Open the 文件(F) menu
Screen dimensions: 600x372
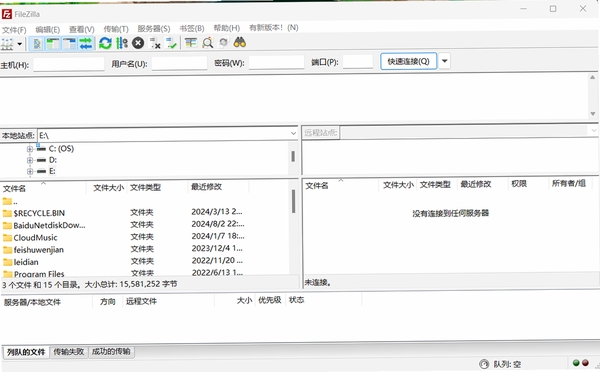pyautogui.click(x=14, y=30)
